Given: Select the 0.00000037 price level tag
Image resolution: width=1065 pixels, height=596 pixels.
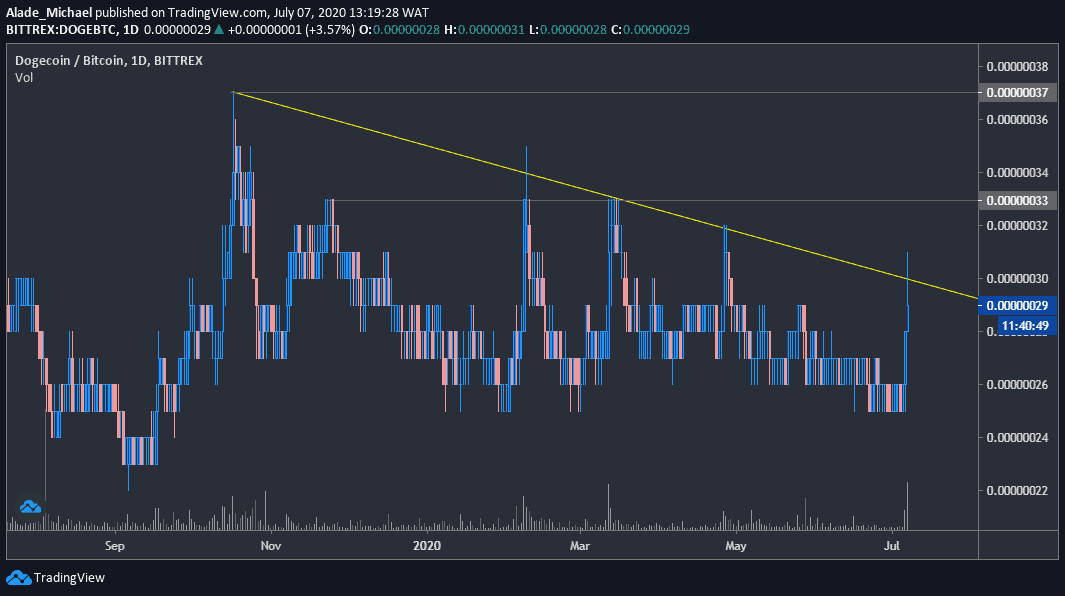Looking at the screenshot, I should pyautogui.click(x=1019, y=92).
